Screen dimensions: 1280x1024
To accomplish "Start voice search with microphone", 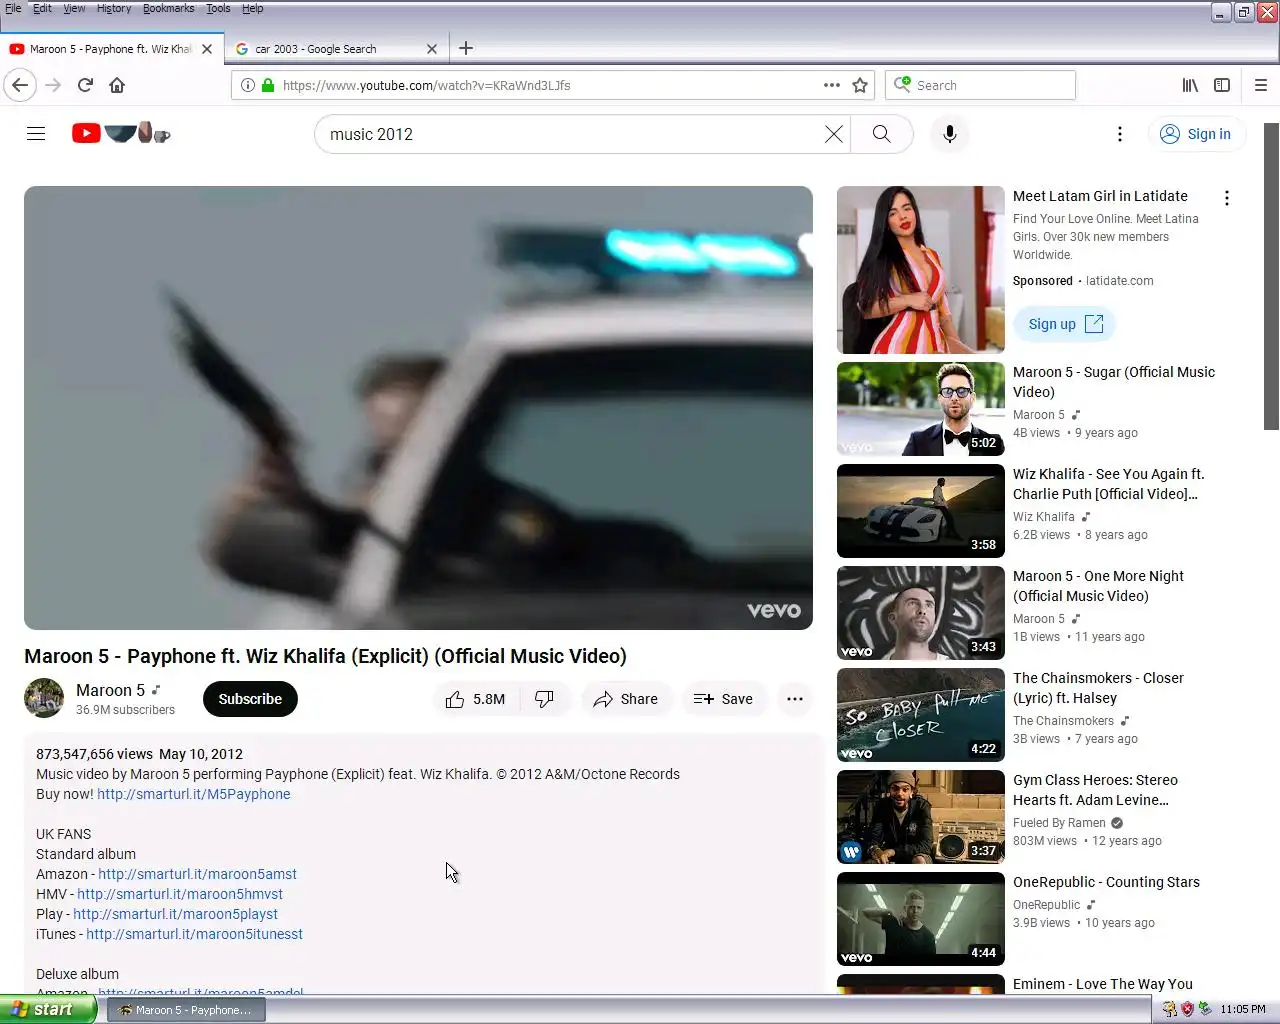I will (950, 134).
